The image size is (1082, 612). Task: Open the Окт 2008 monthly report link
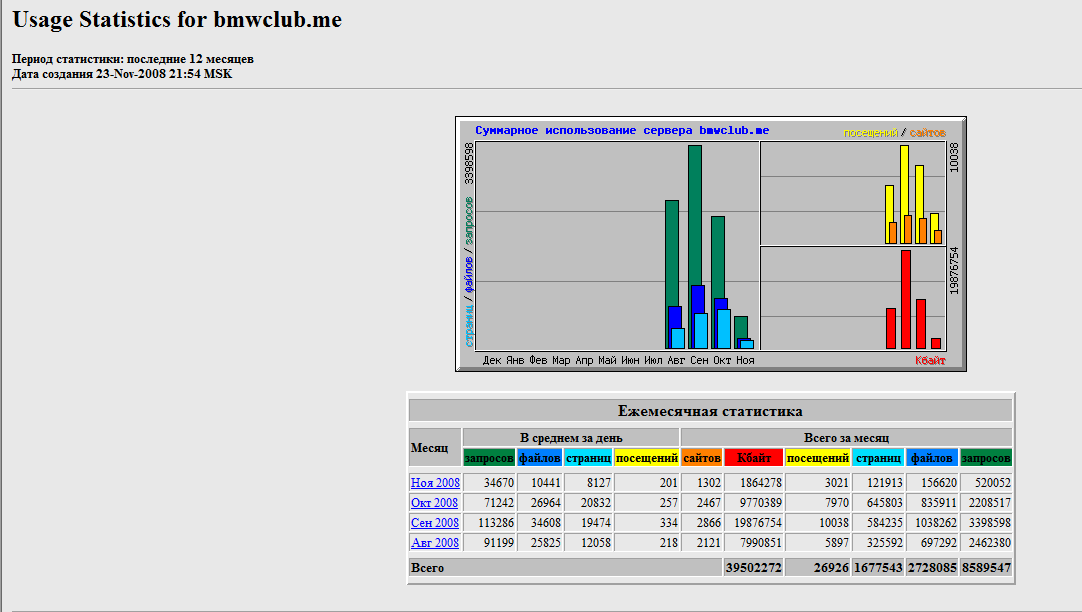434,503
